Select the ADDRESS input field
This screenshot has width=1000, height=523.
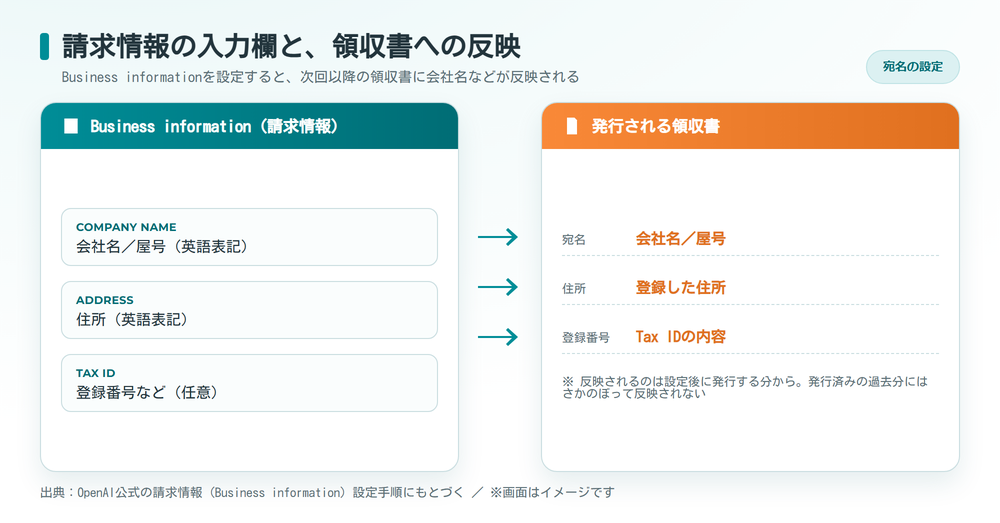pyautogui.click(x=249, y=310)
